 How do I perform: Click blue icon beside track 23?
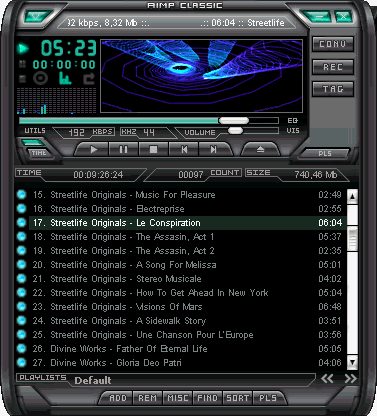click(21, 306)
